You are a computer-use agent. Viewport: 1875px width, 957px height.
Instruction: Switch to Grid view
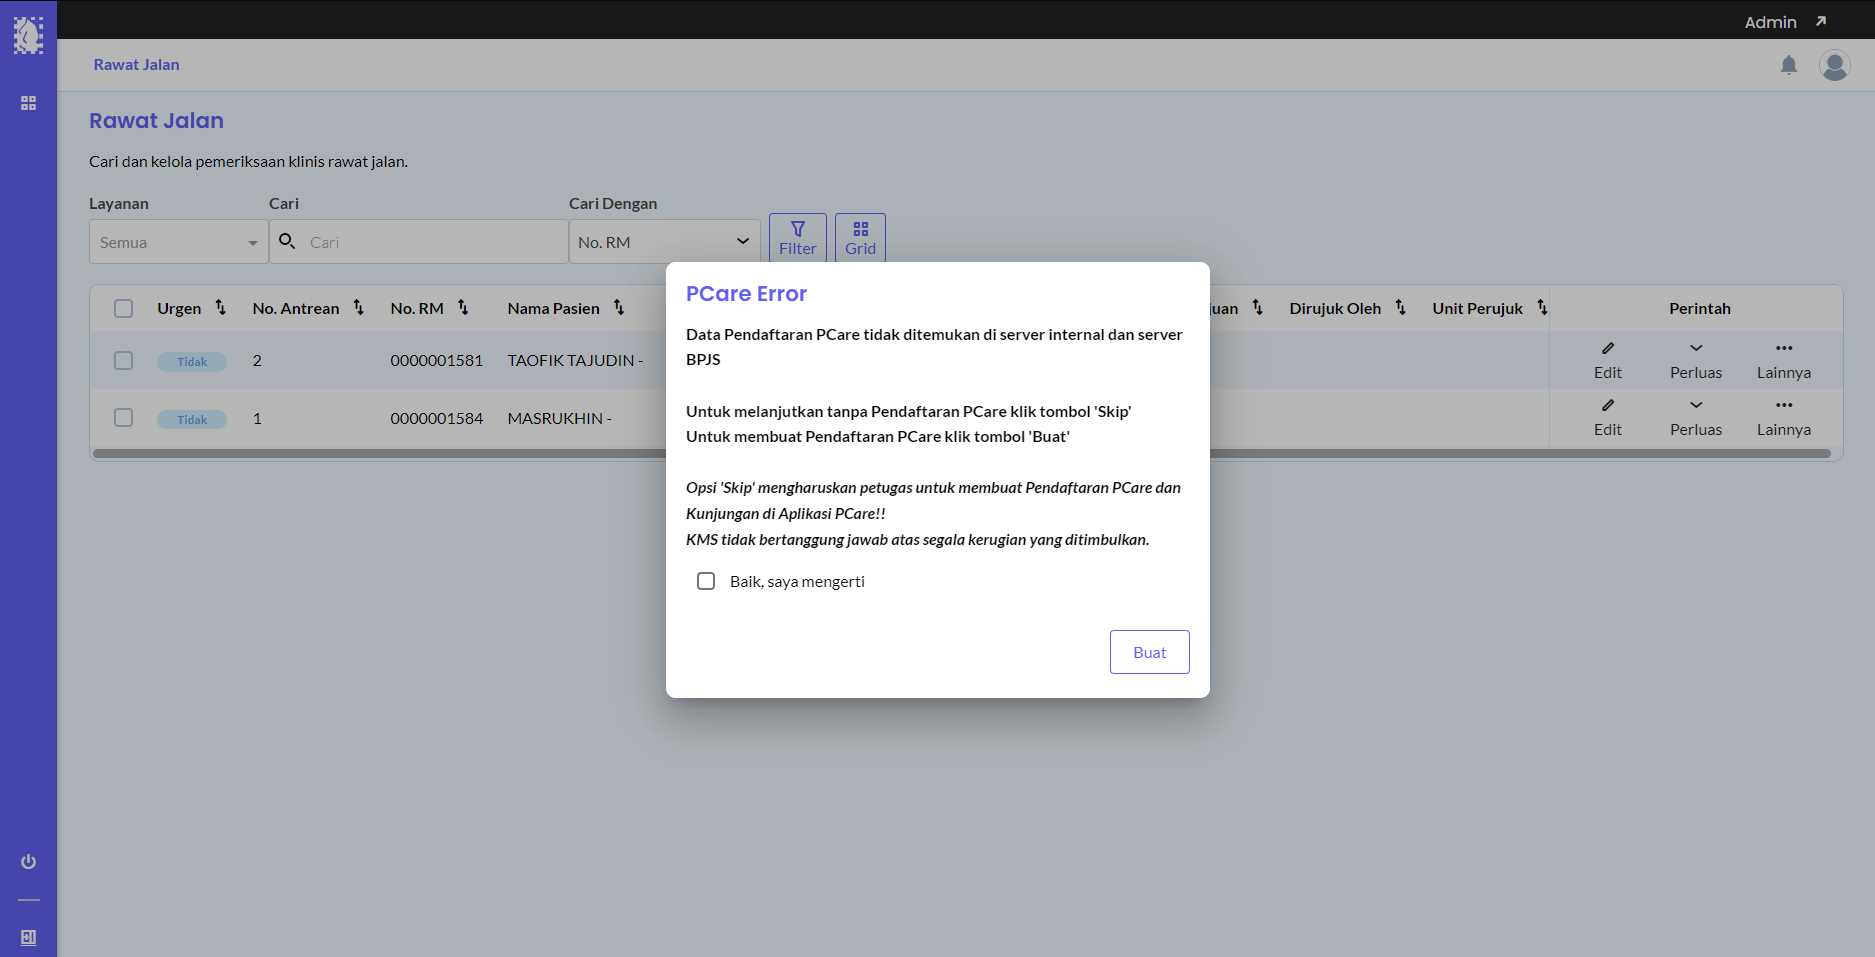(860, 238)
